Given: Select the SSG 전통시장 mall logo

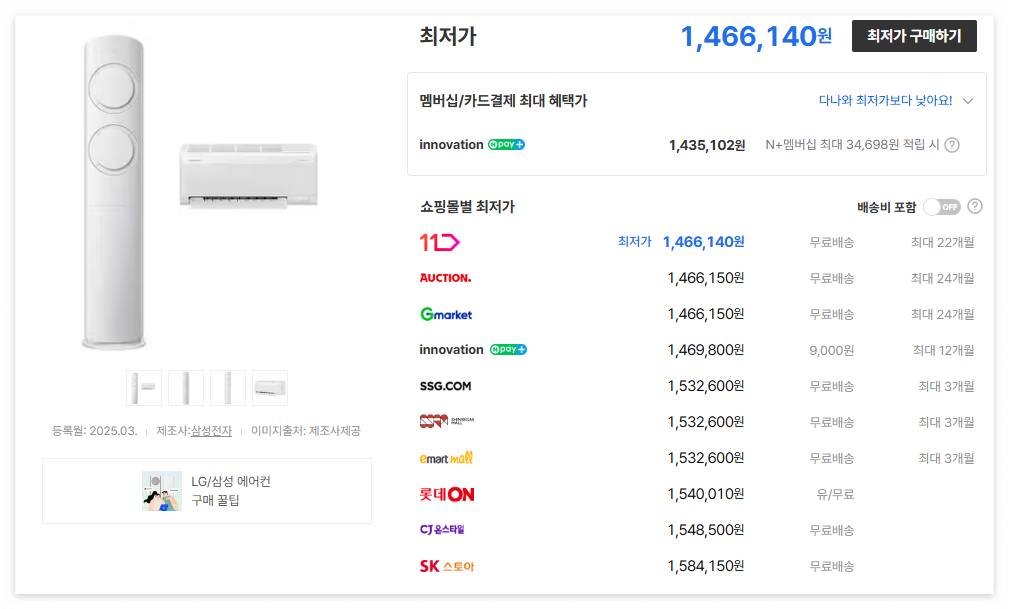Looking at the screenshot, I should pos(446,421).
